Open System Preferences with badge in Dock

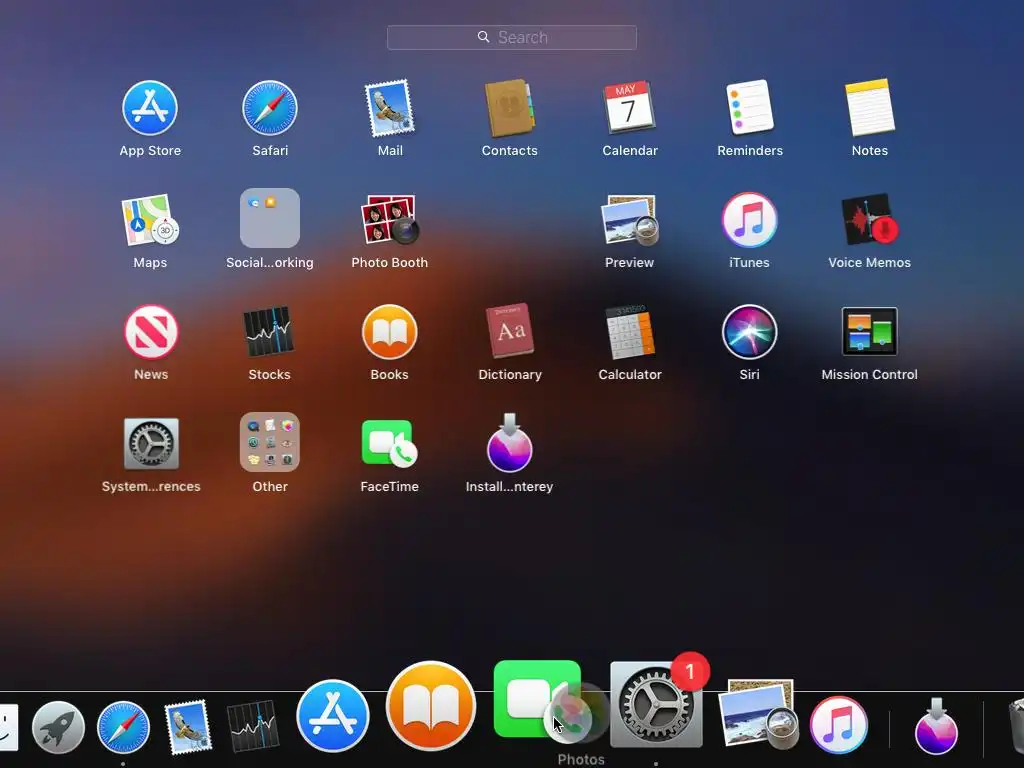[x=656, y=705]
